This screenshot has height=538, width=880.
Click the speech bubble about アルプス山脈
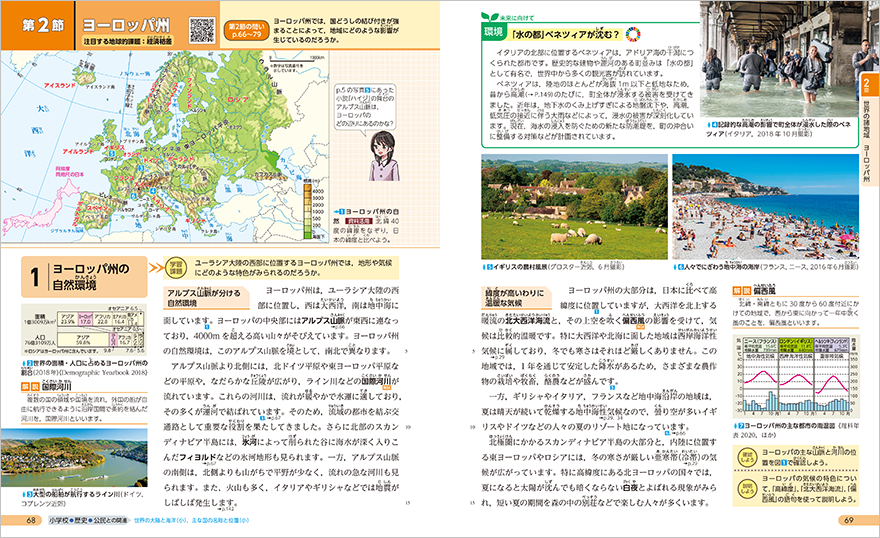pos(365,107)
